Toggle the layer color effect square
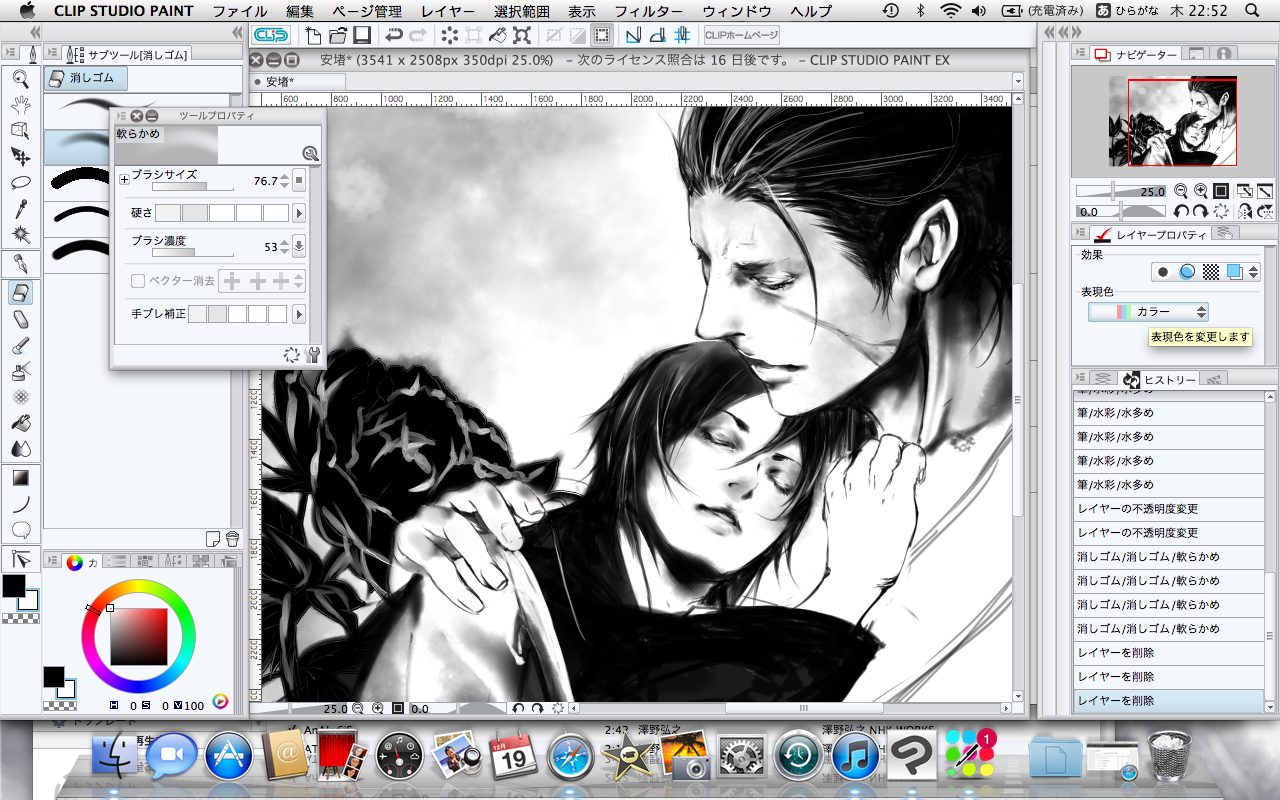This screenshot has width=1280, height=800. (x=1235, y=272)
